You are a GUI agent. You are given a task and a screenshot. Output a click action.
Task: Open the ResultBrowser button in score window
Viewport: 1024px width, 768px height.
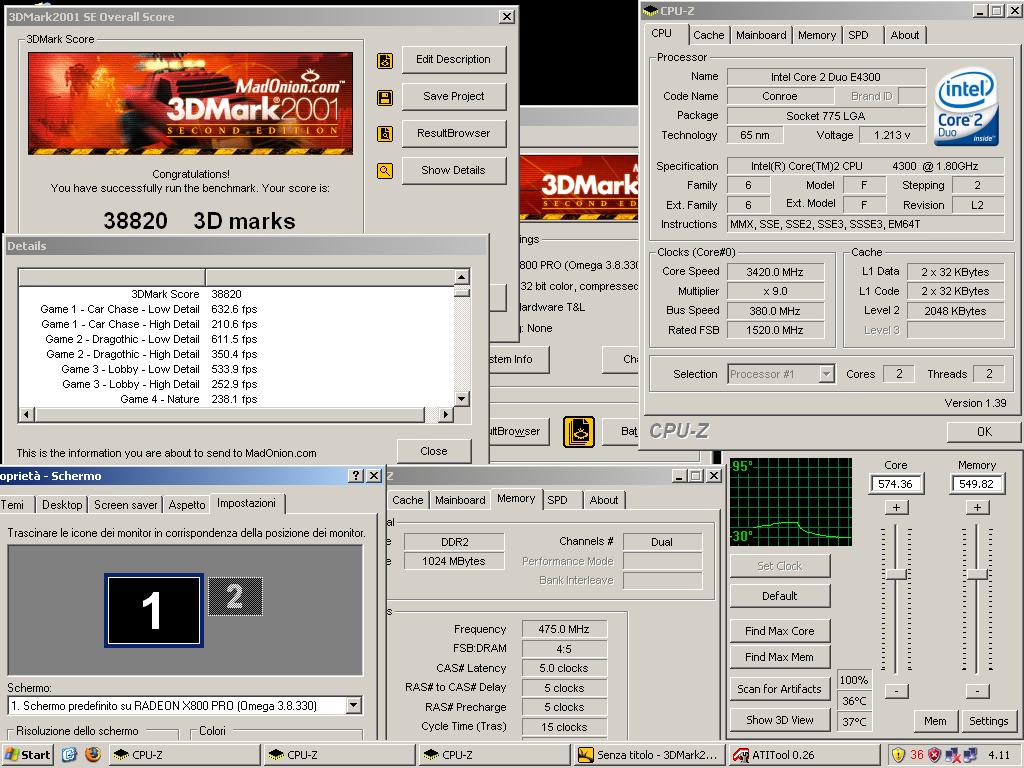pos(454,133)
